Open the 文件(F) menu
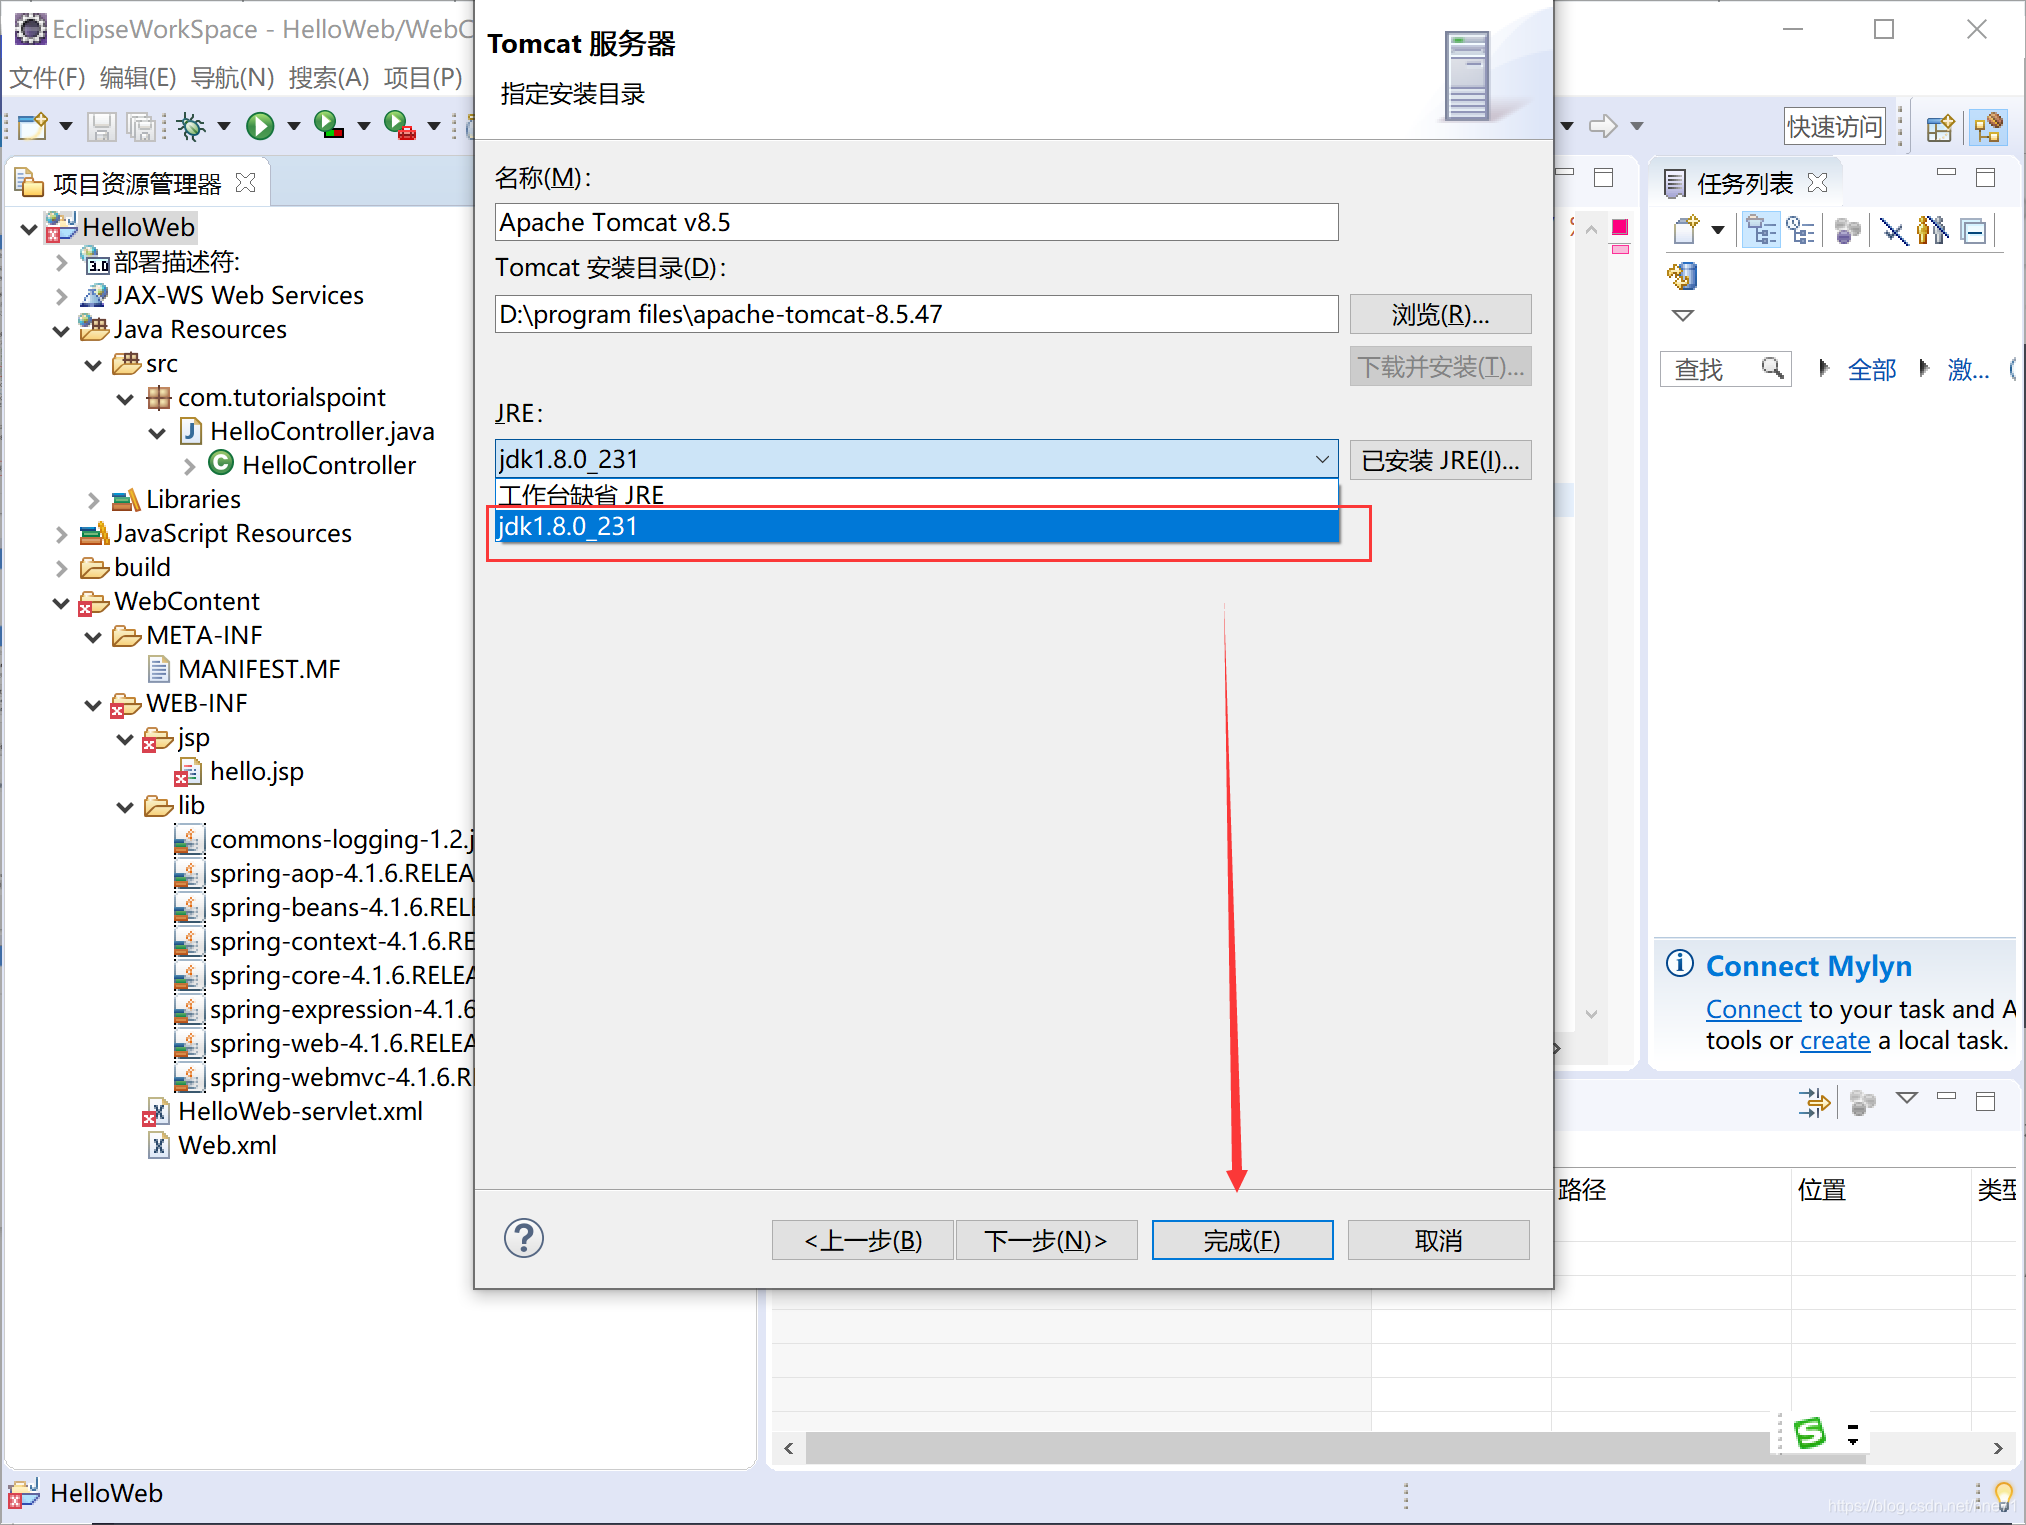The image size is (2026, 1525). pyautogui.click(x=47, y=77)
